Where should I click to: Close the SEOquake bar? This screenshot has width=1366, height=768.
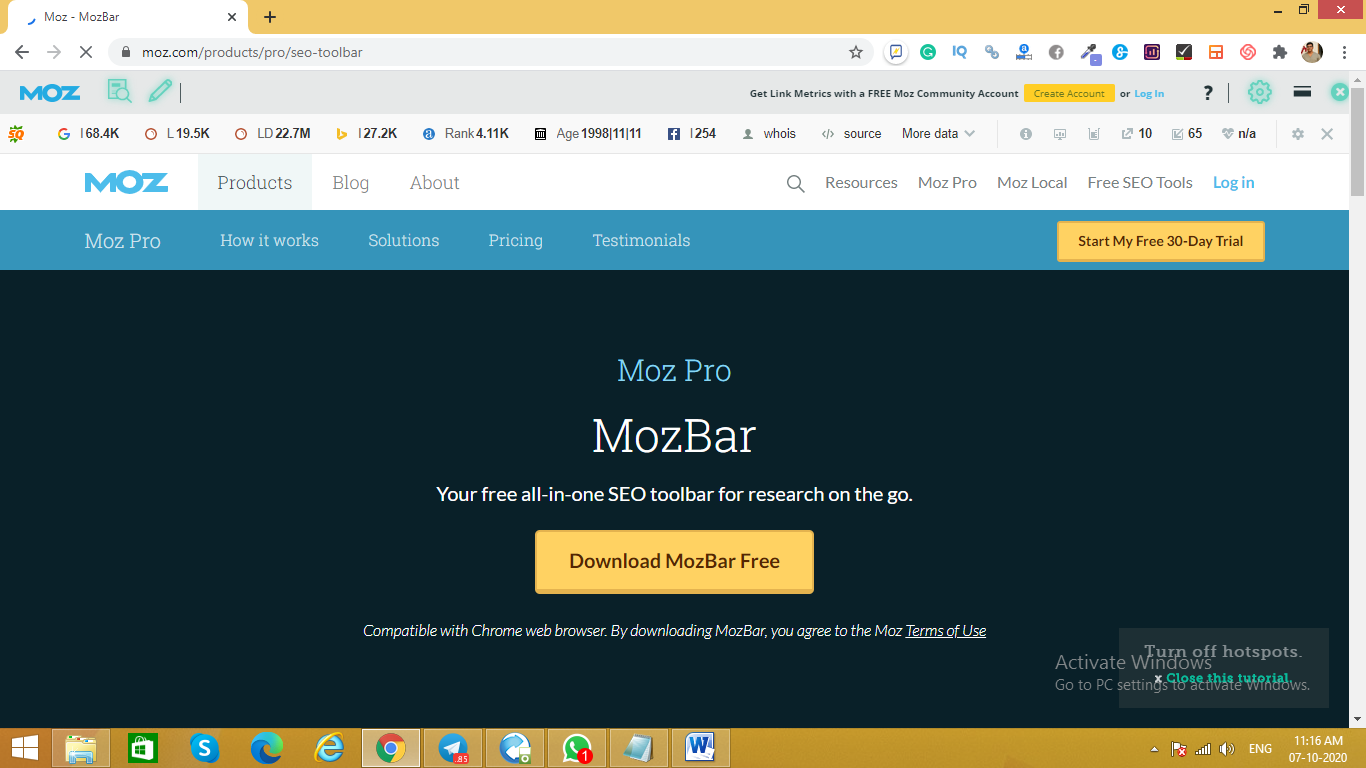pos(1327,133)
